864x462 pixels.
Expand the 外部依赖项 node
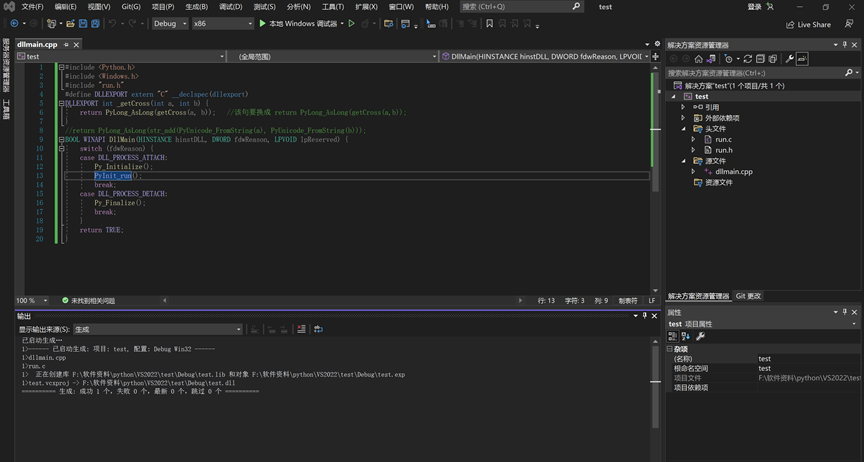coord(683,118)
